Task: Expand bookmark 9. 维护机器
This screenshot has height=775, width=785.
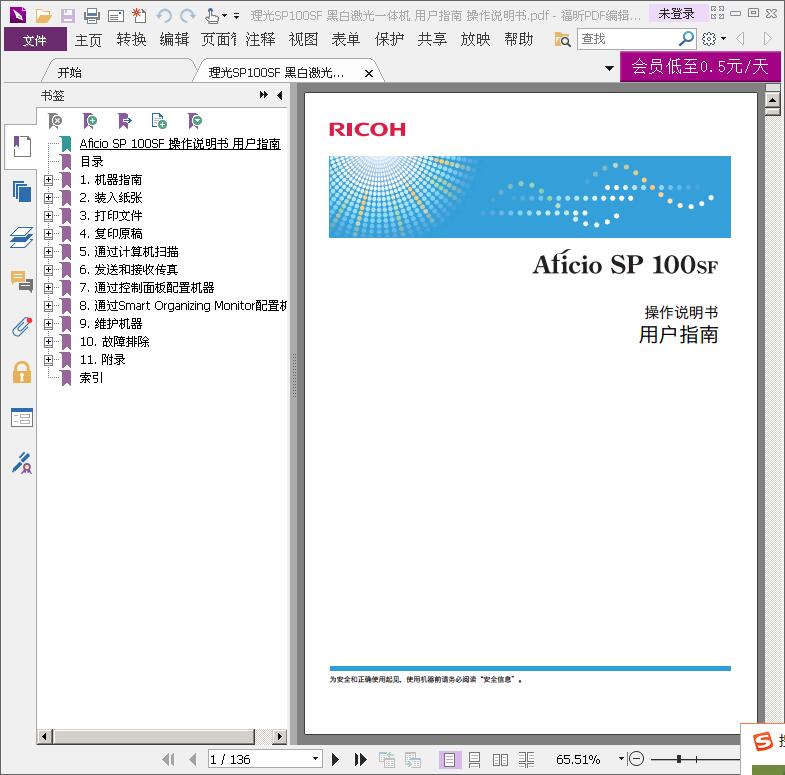Action: pos(49,324)
